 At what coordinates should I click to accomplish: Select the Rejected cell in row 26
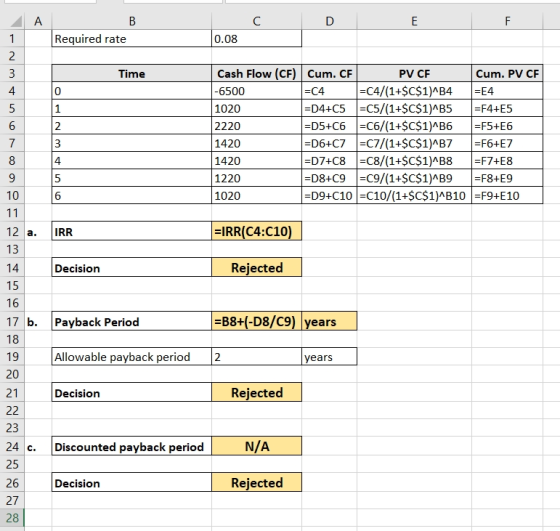click(256, 482)
